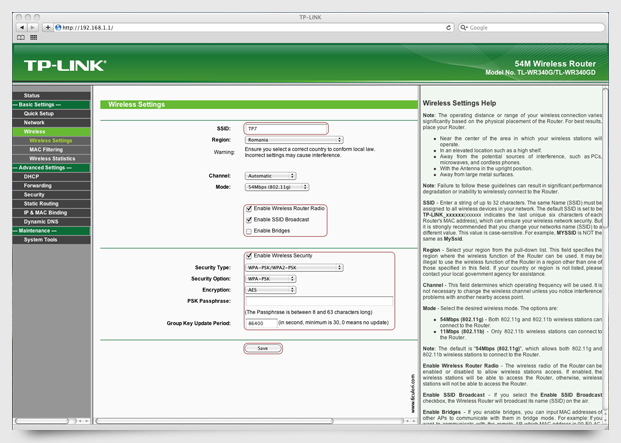Click the sidebar horizontal scrollbar

[x=42, y=421]
